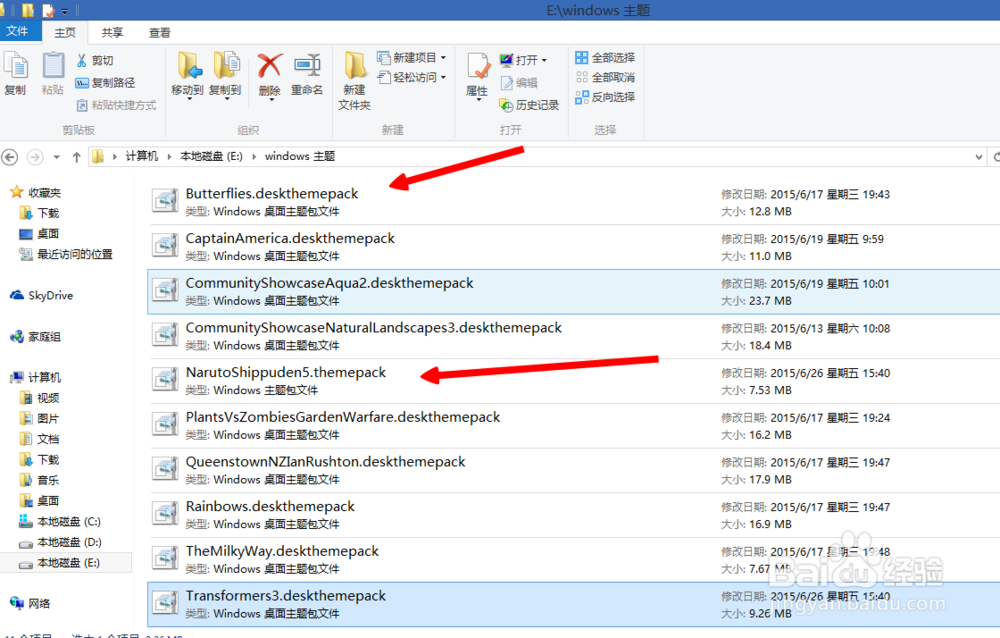Open the Properties (属性) icon
The height and width of the screenshot is (638, 1000).
(x=478, y=66)
